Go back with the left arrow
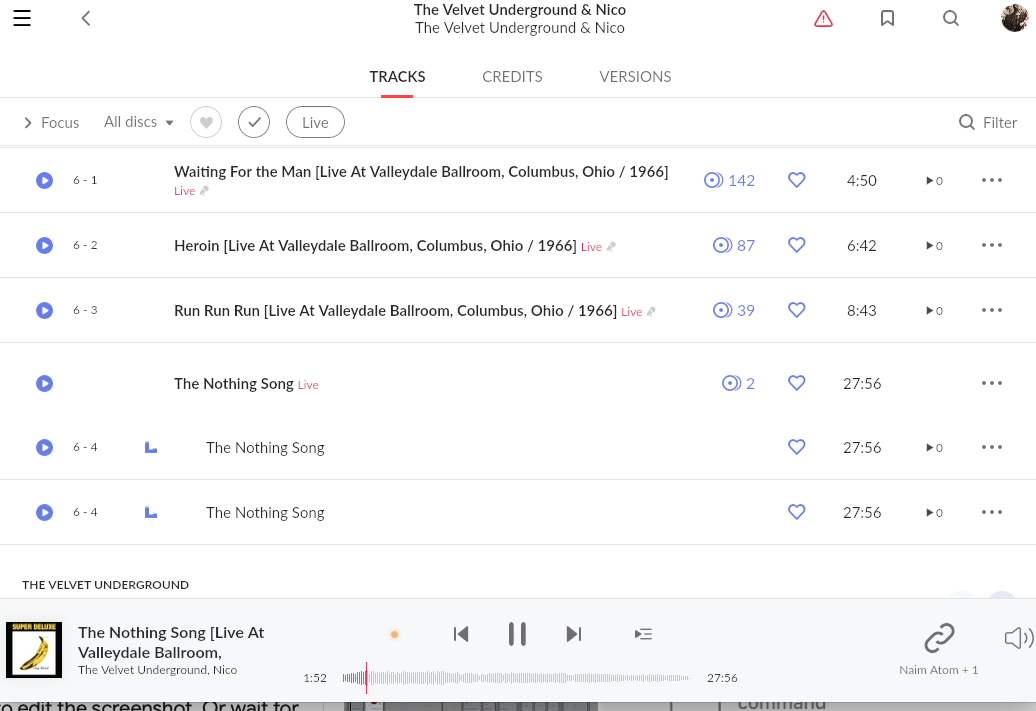The width and height of the screenshot is (1036, 711). (86, 18)
